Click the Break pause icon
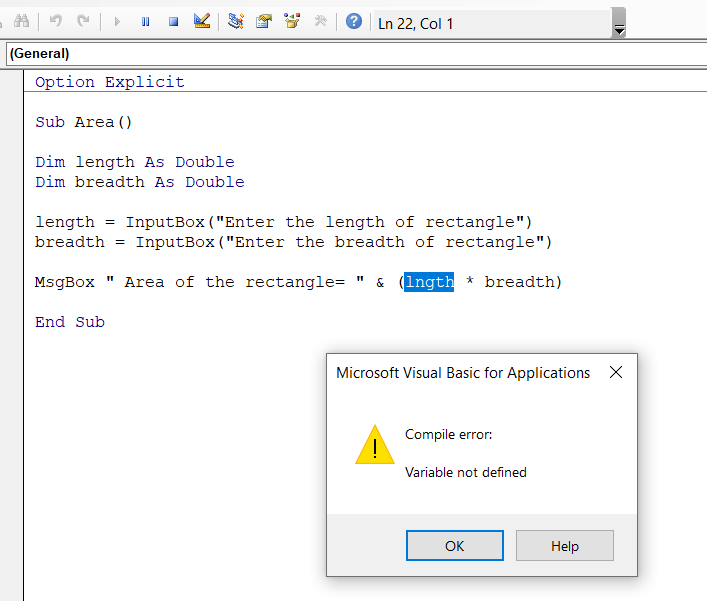The width and height of the screenshot is (707, 601). 146,21
